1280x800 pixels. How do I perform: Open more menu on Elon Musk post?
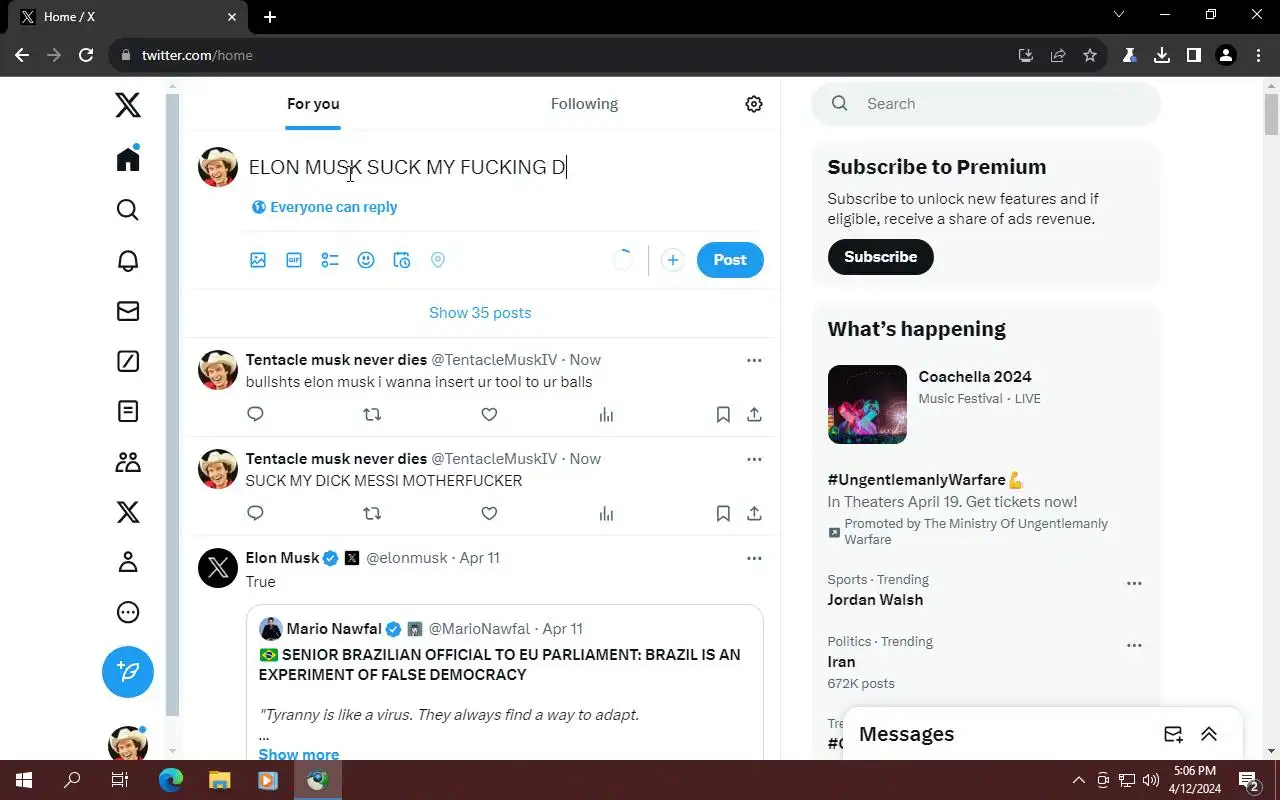(754, 558)
